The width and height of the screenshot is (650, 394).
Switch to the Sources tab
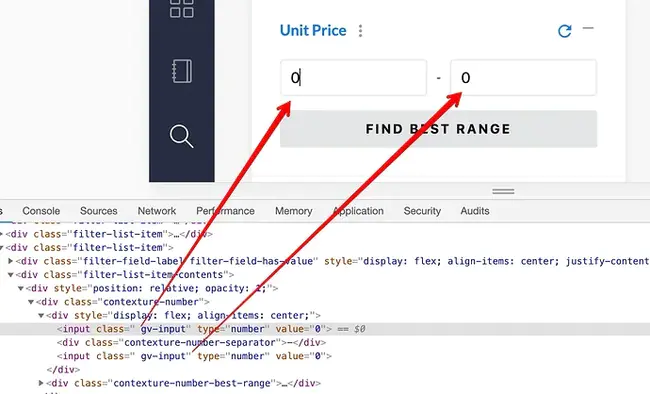click(99, 211)
